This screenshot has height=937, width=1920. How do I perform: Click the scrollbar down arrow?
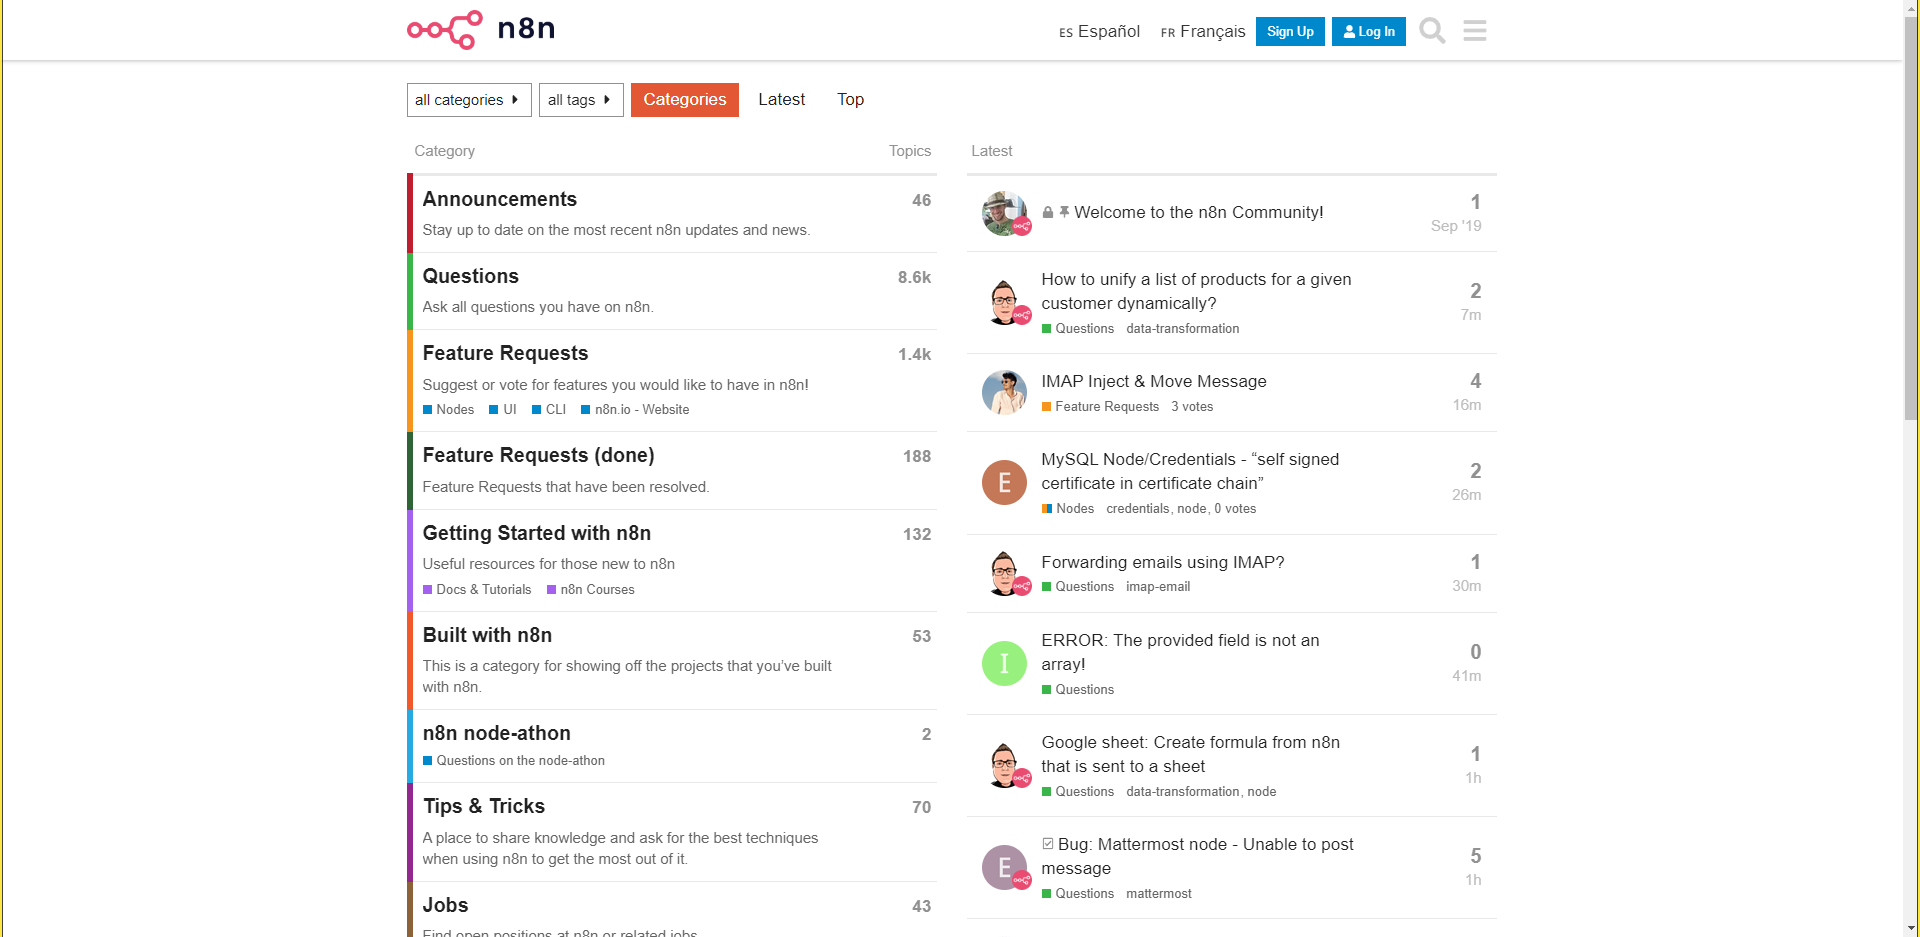click(1911, 928)
